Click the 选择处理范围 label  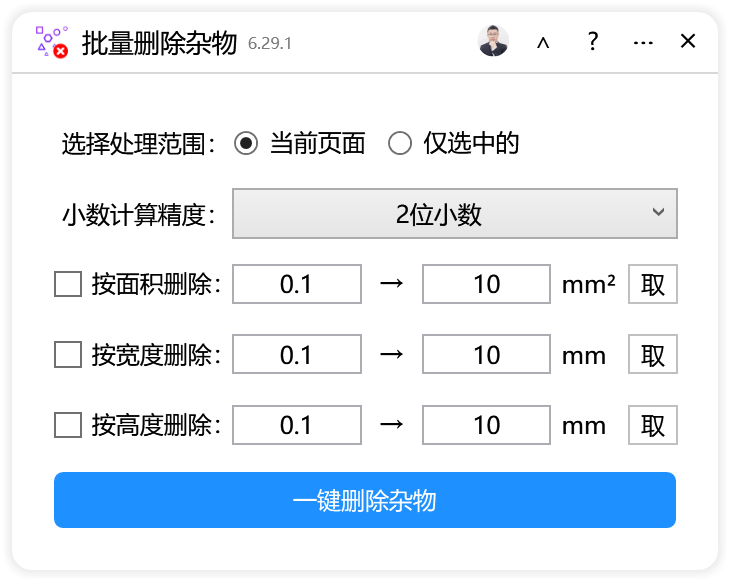(x=139, y=143)
